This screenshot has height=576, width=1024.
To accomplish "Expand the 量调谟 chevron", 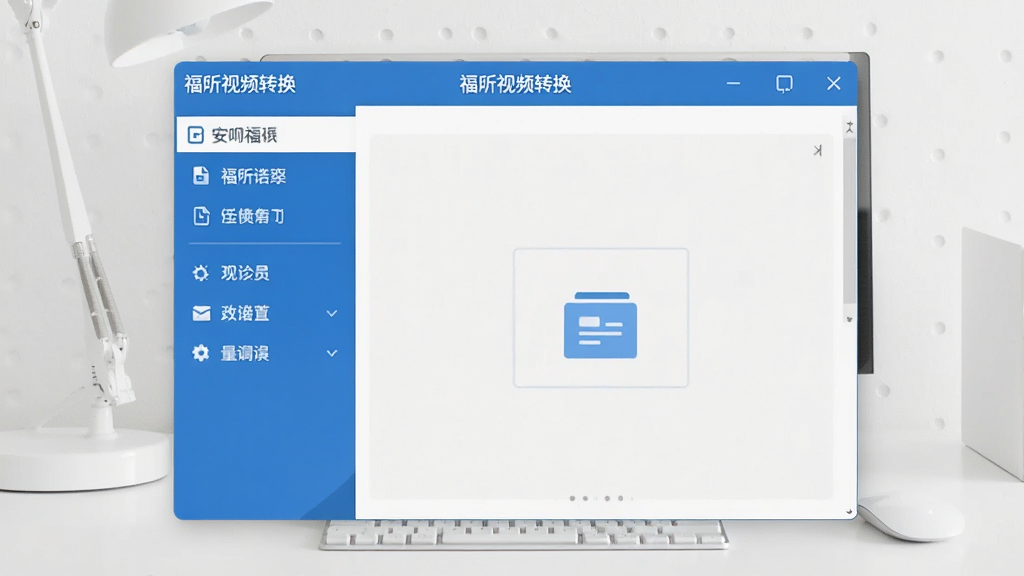I will point(332,353).
